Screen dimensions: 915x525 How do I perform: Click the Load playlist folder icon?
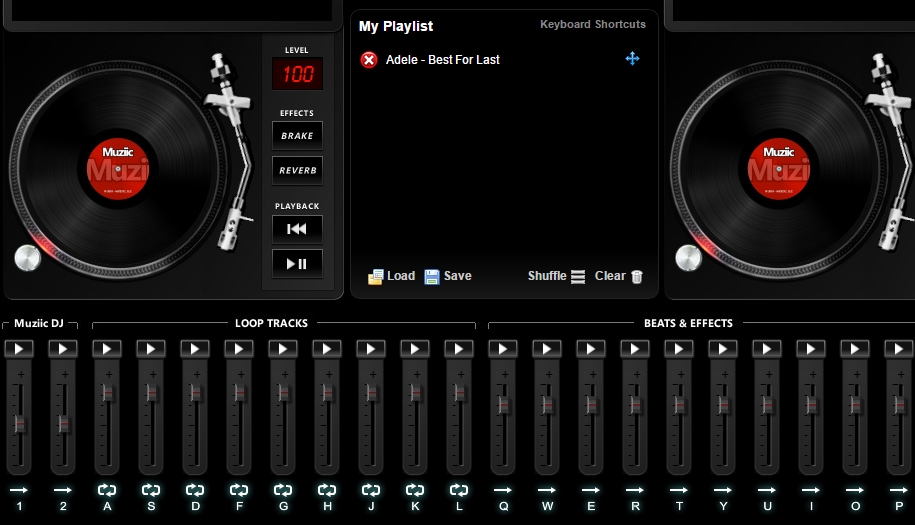point(376,277)
